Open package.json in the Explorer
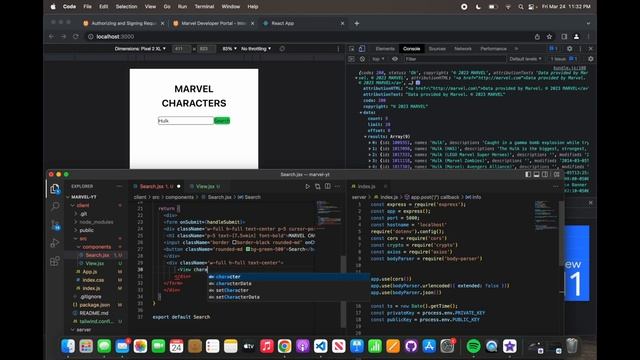 94,305
